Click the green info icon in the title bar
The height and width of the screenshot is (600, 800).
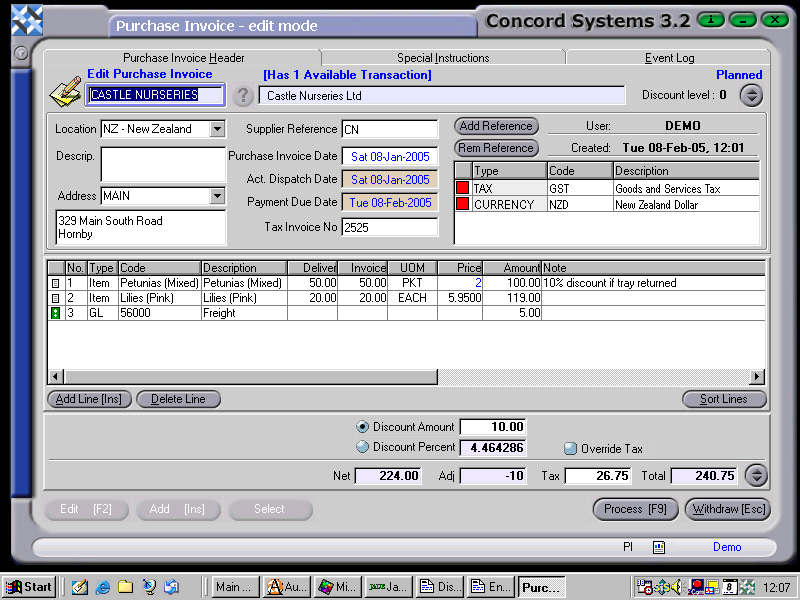click(x=710, y=19)
